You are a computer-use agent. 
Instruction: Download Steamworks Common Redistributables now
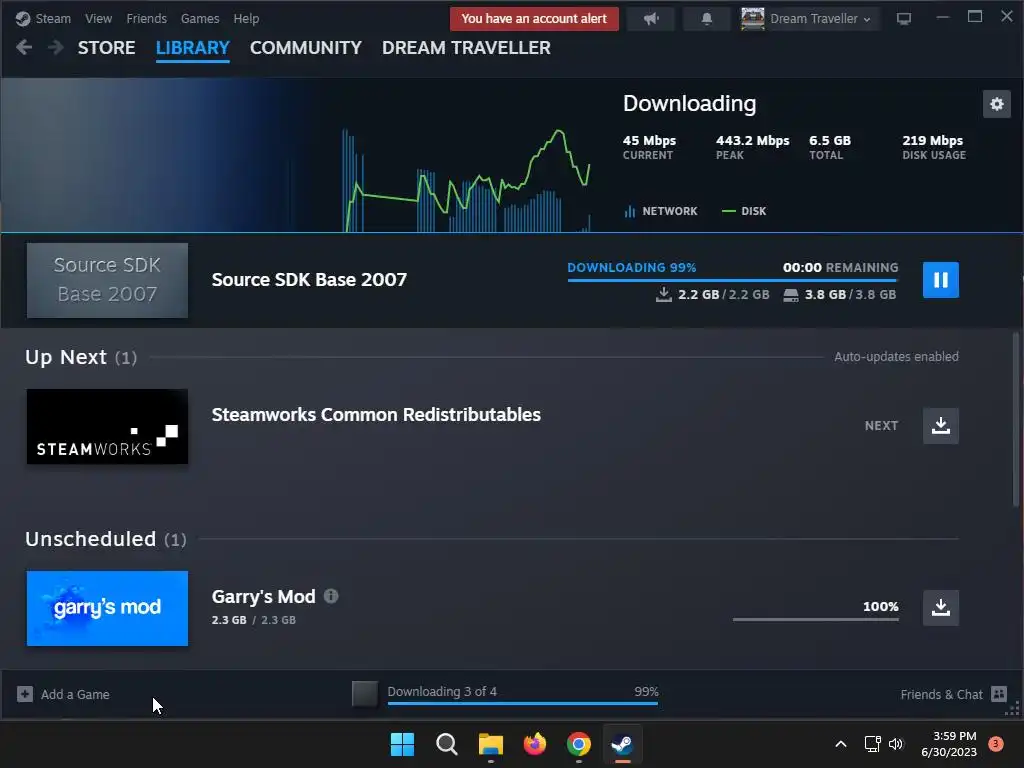pyautogui.click(x=940, y=426)
